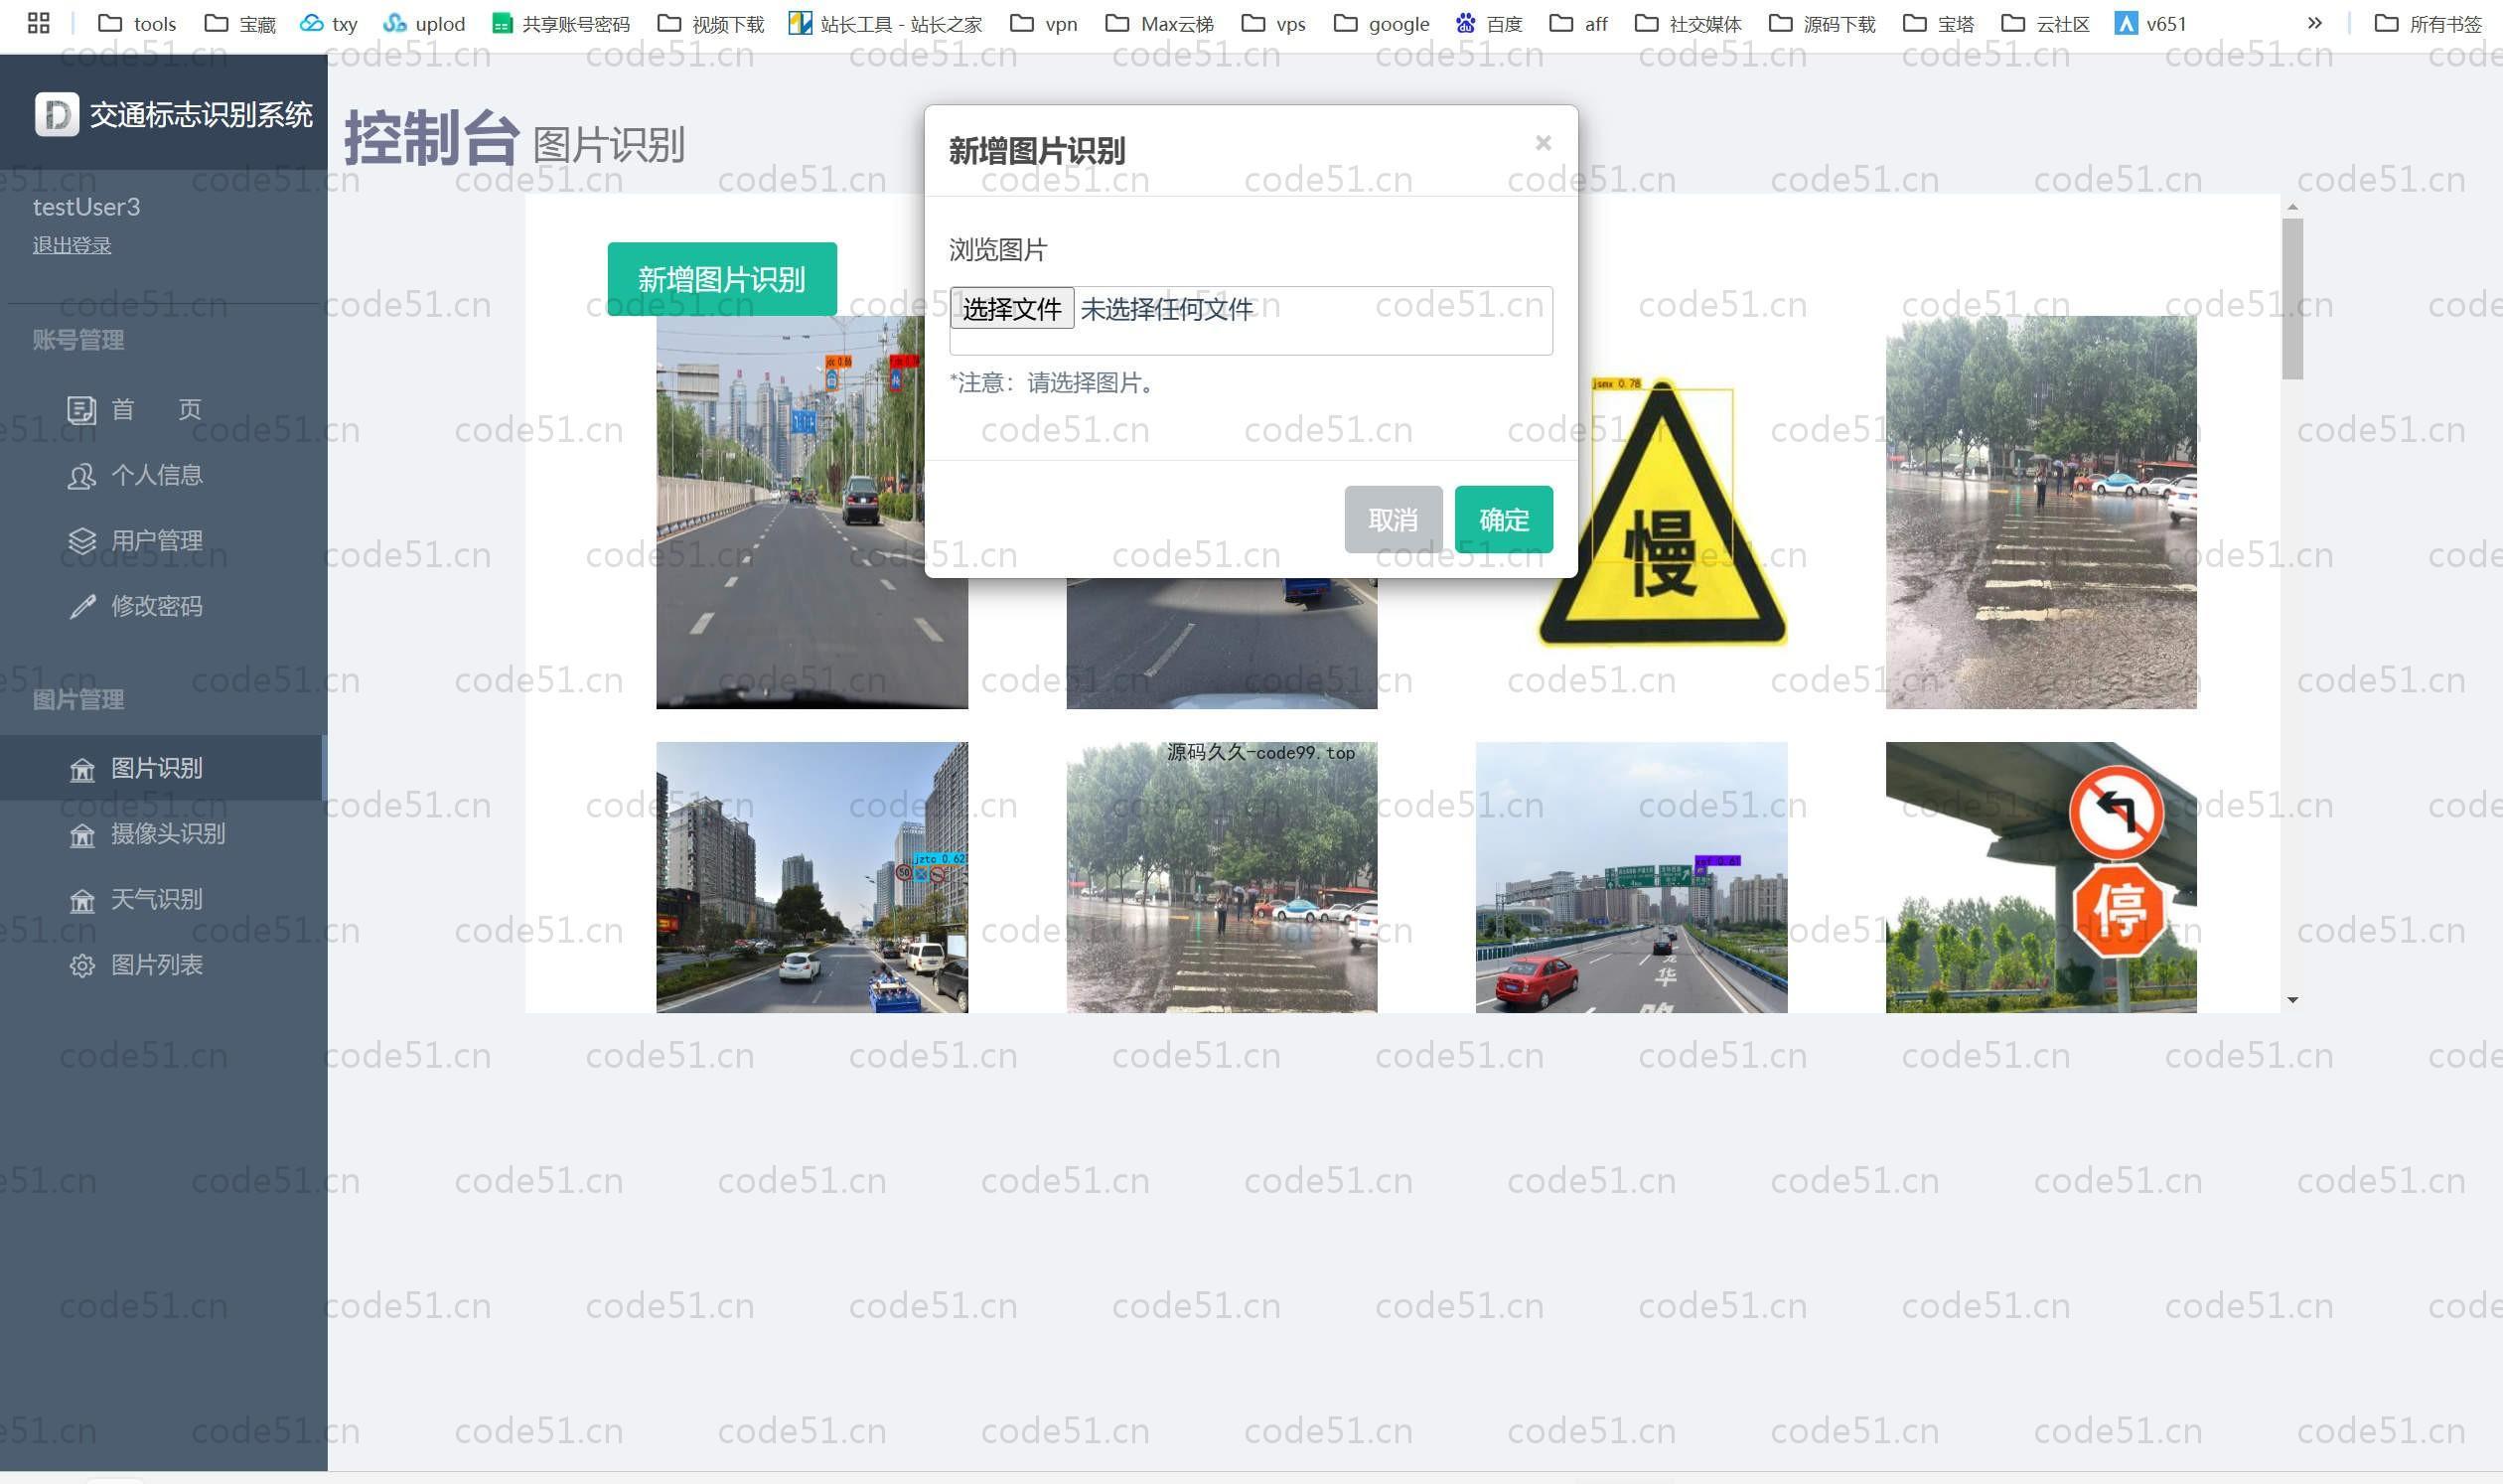Click the 退出登录 link
The image size is (2503, 1484).
[x=72, y=245]
